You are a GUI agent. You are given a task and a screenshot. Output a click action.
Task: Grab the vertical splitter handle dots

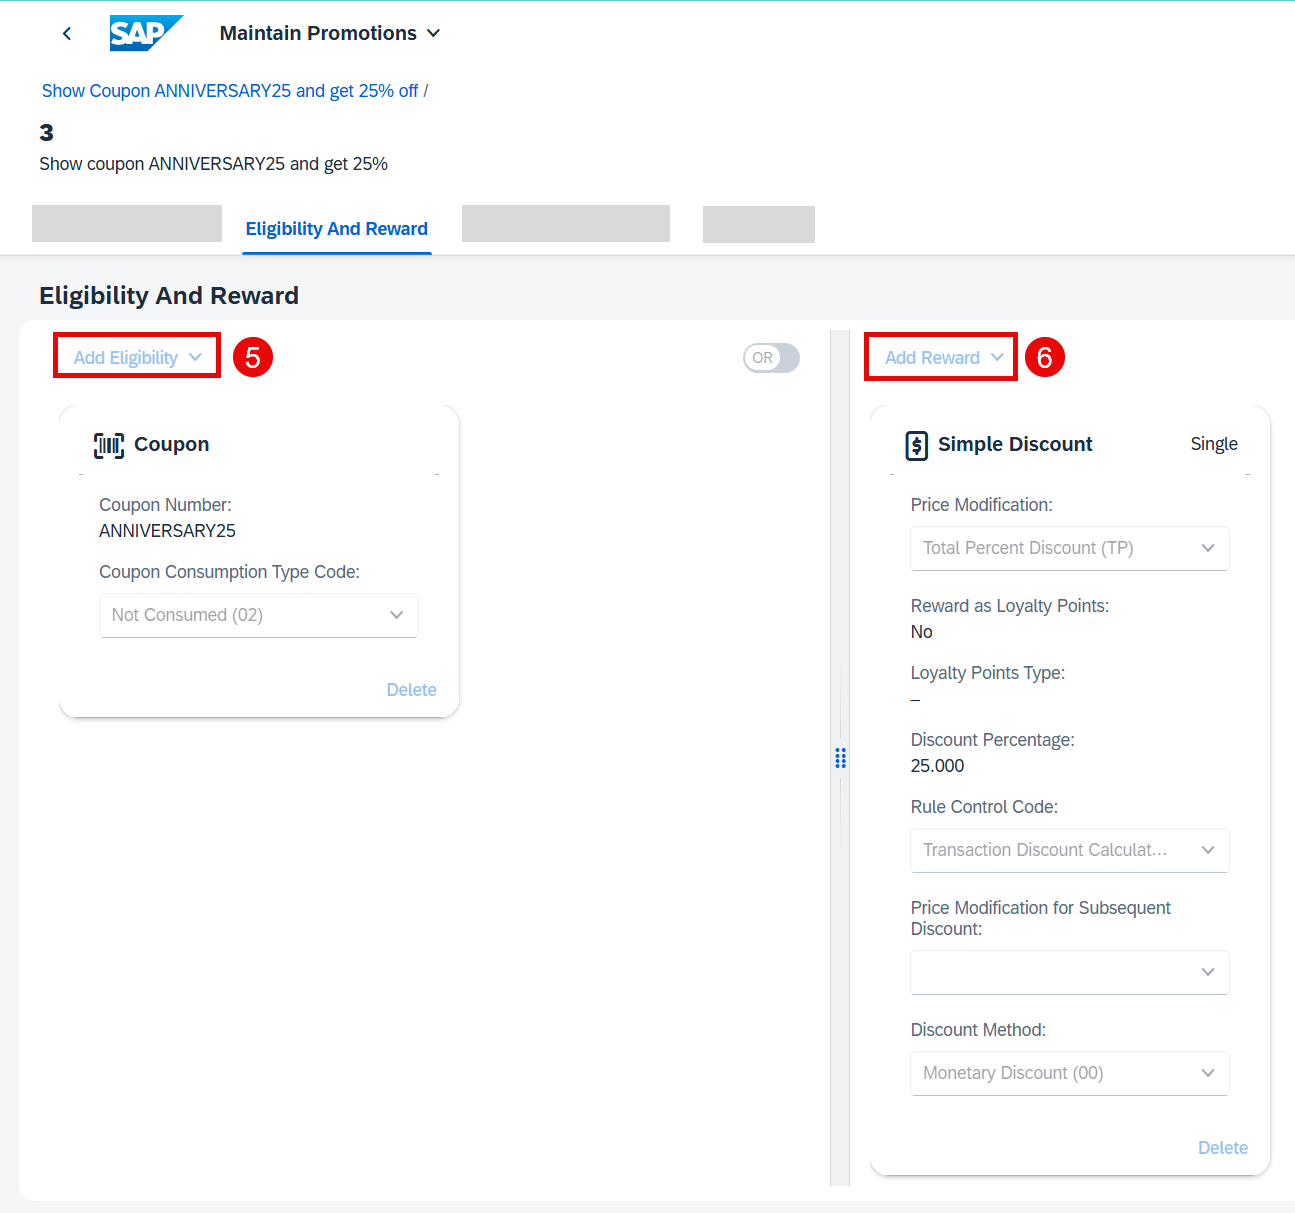pyautogui.click(x=840, y=758)
